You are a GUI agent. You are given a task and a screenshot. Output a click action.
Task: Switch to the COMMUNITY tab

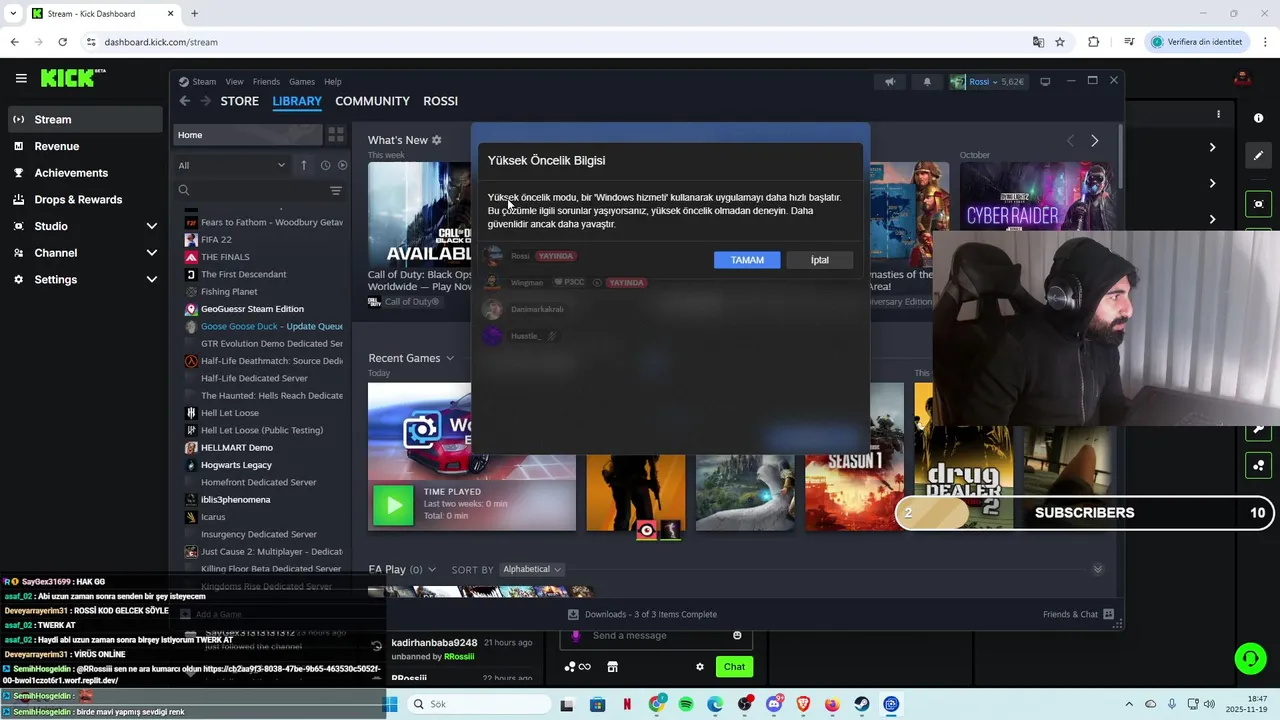point(372,101)
